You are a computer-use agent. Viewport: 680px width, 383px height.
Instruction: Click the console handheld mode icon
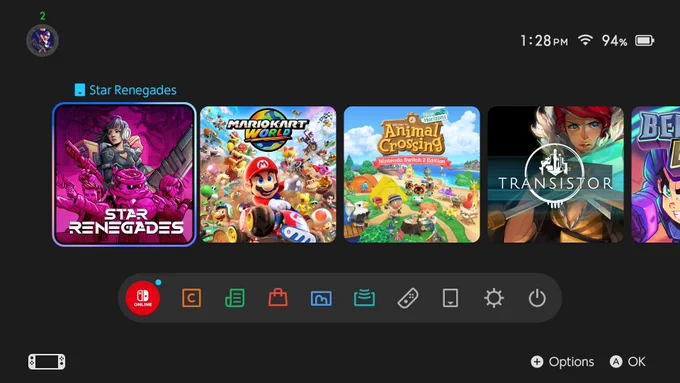point(47,362)
